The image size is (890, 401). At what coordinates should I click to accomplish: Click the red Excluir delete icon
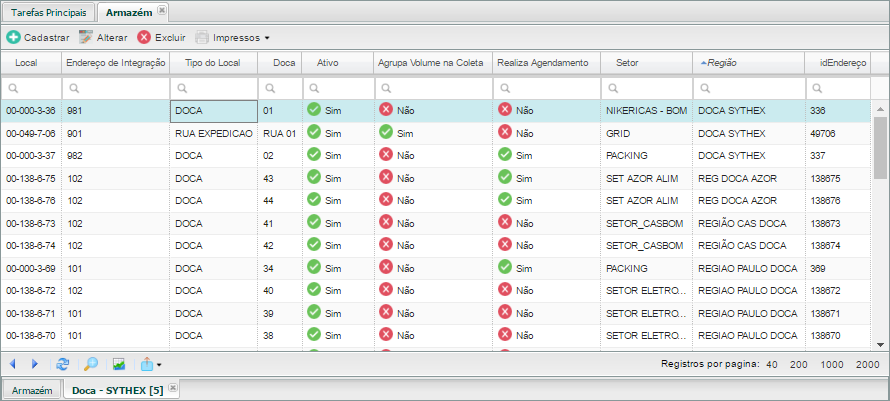144,38
